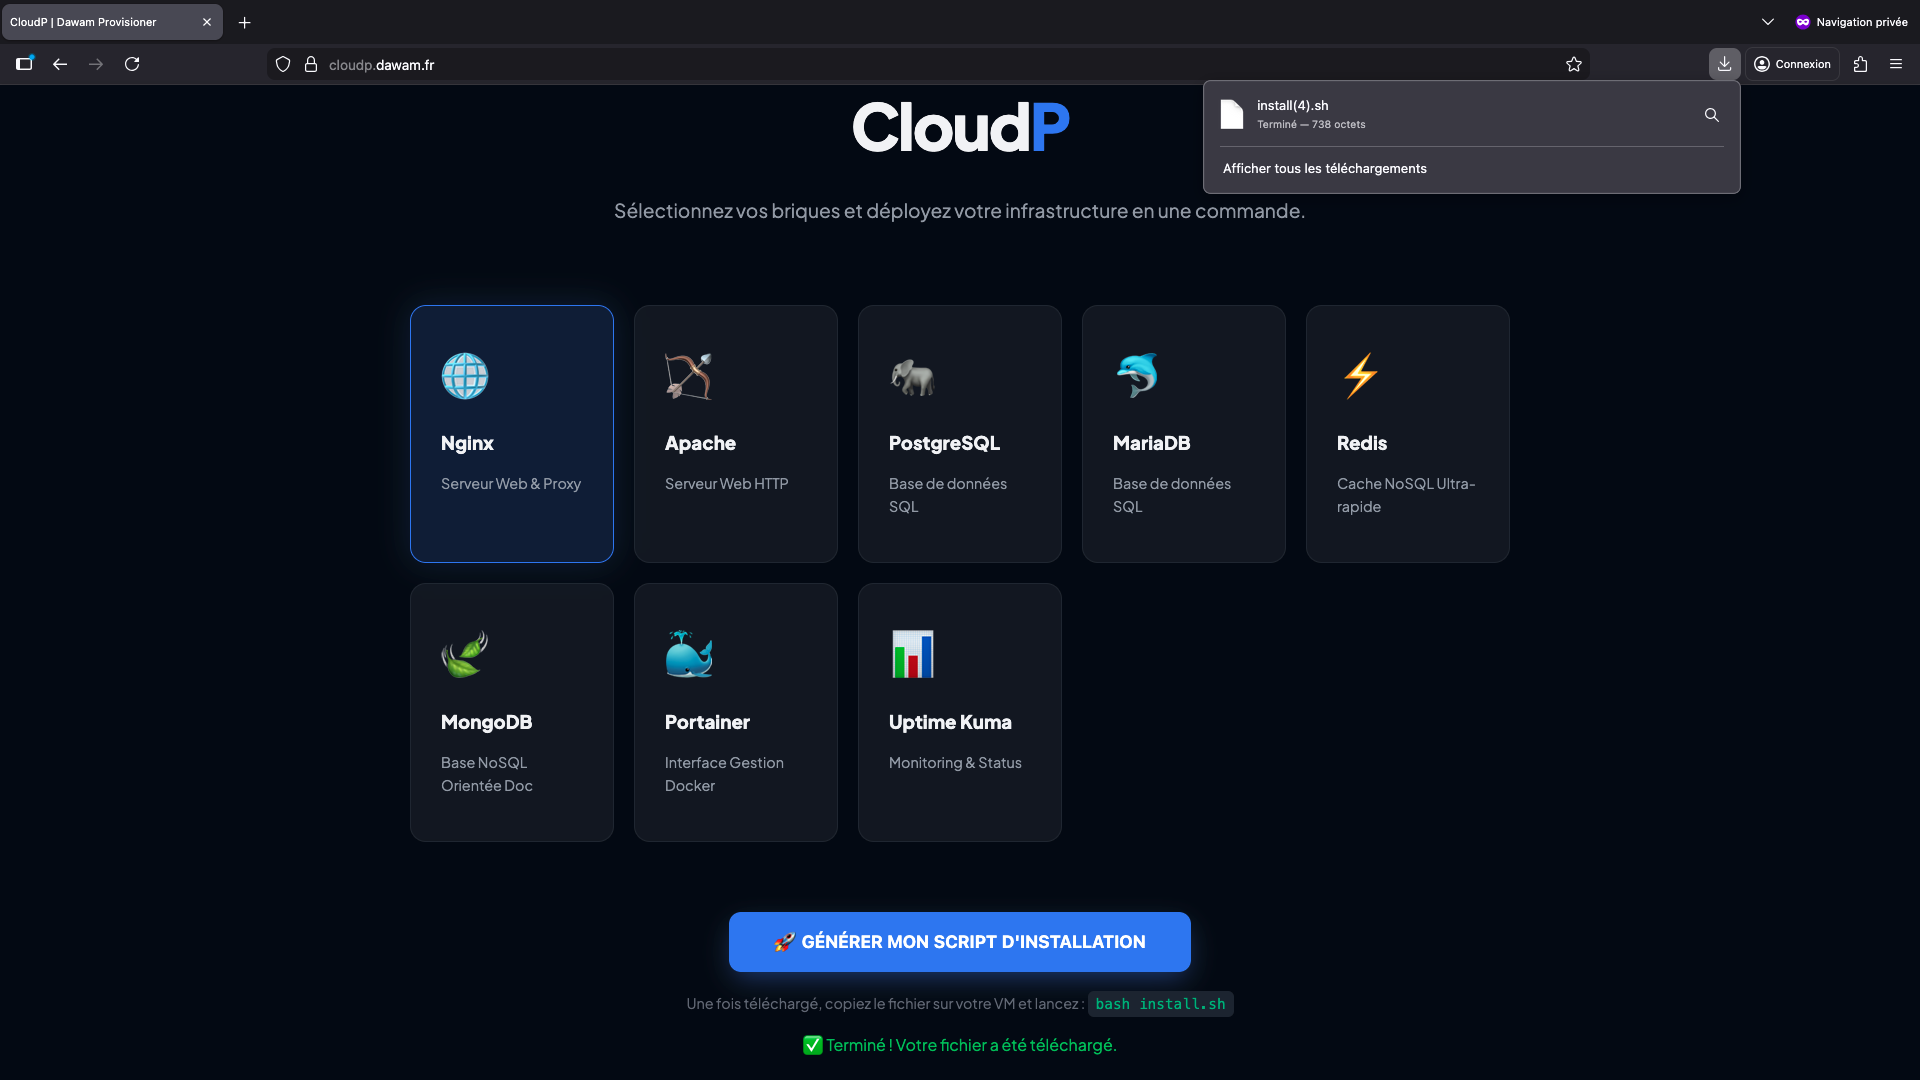Open the downloads panel via toolbar icon
The width and height of the screenshot is (1920, 1080).
(1723, 64)
